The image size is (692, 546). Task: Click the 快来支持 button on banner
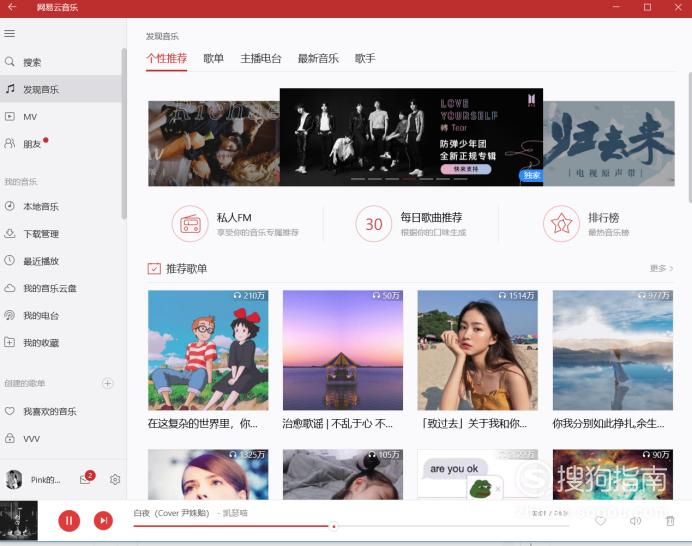(466, 169)
